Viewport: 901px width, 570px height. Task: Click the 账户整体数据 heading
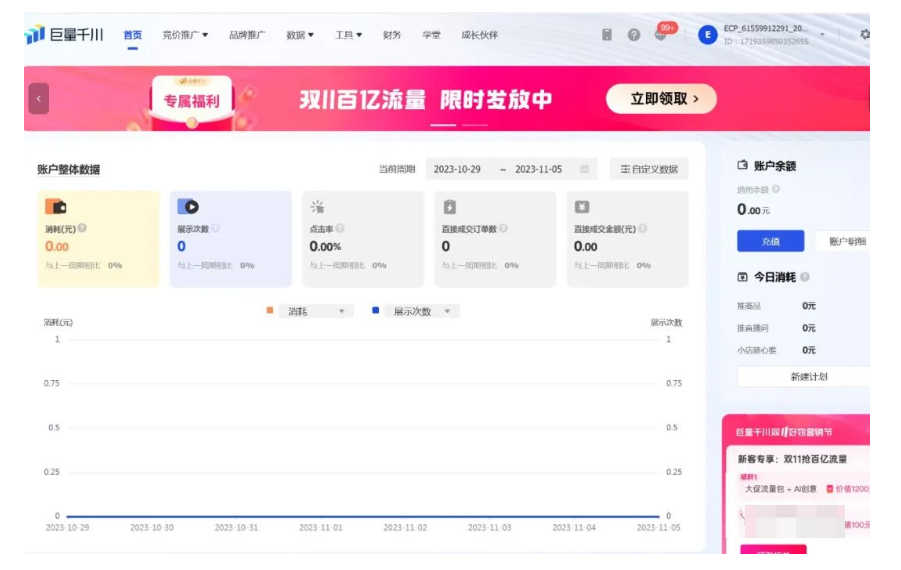pyautogui.click(x=69, y=170)
